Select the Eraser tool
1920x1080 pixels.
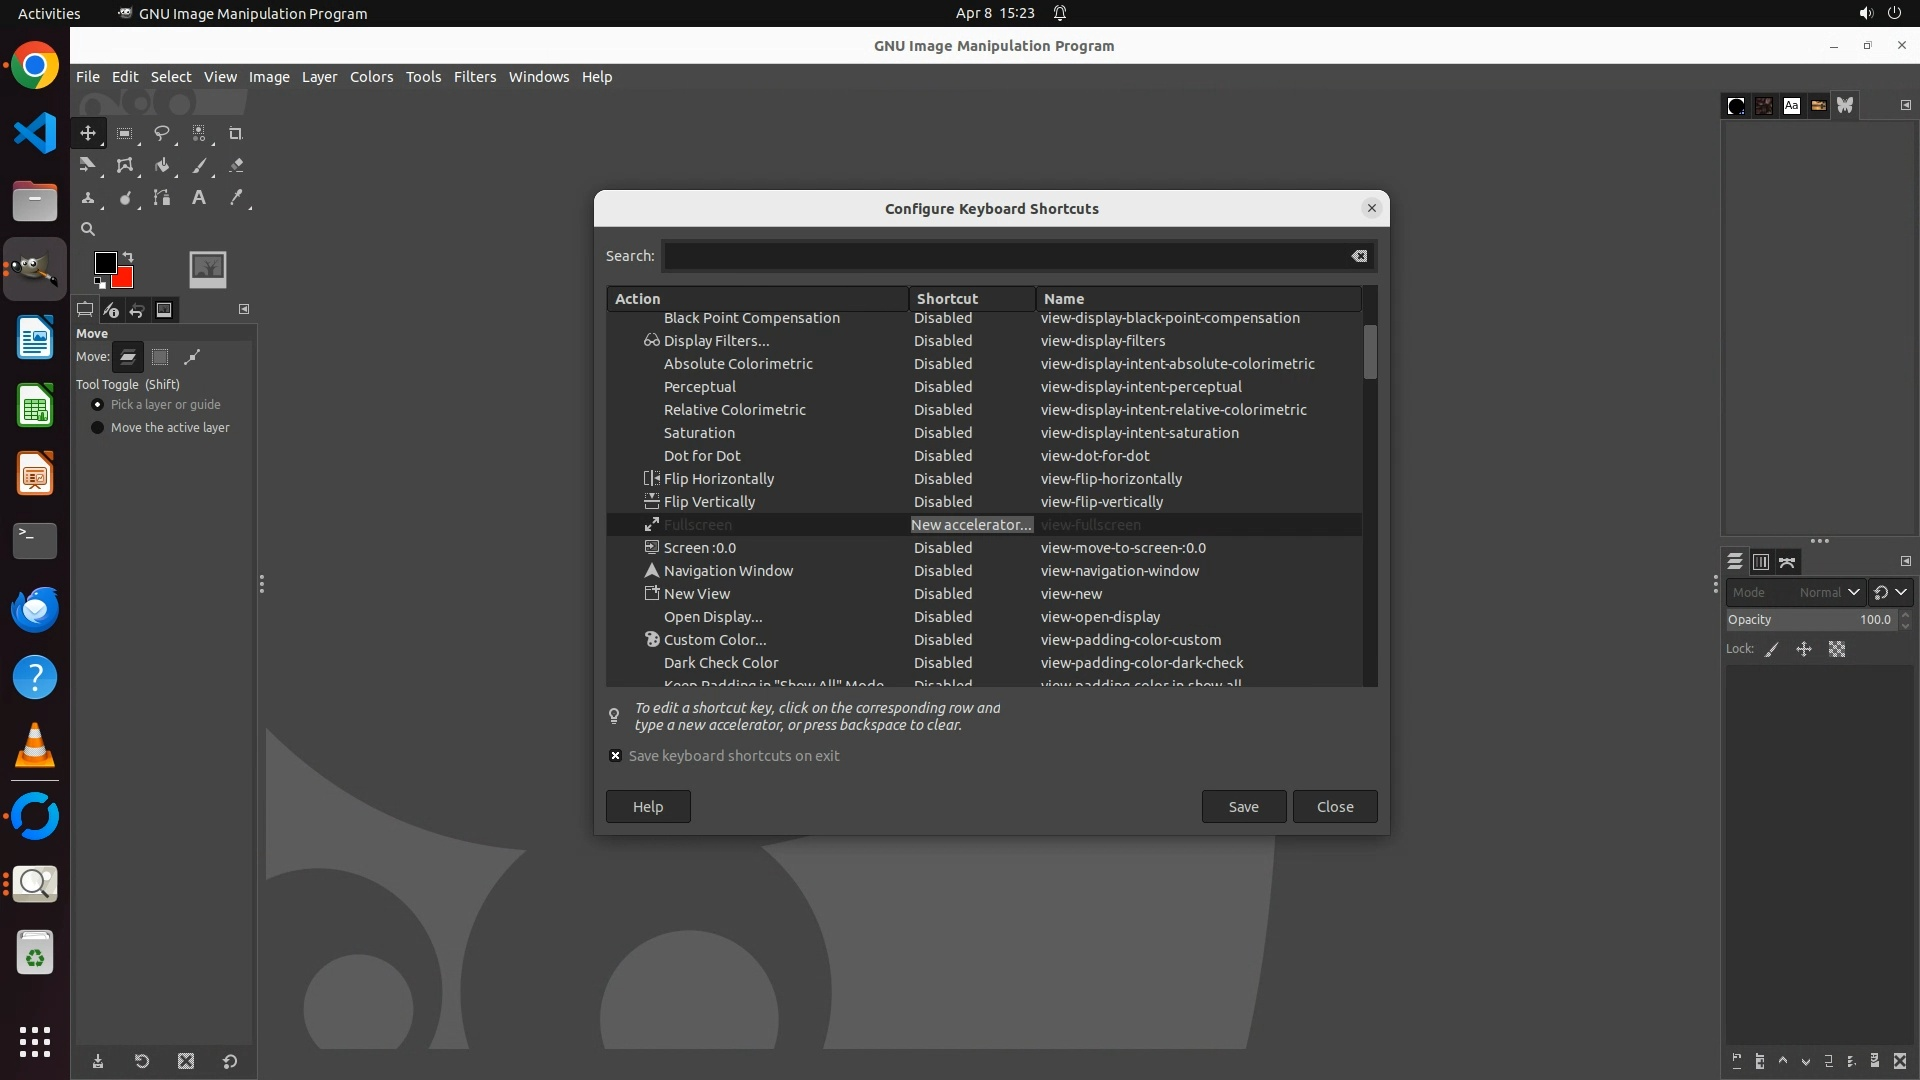(235, 166)
